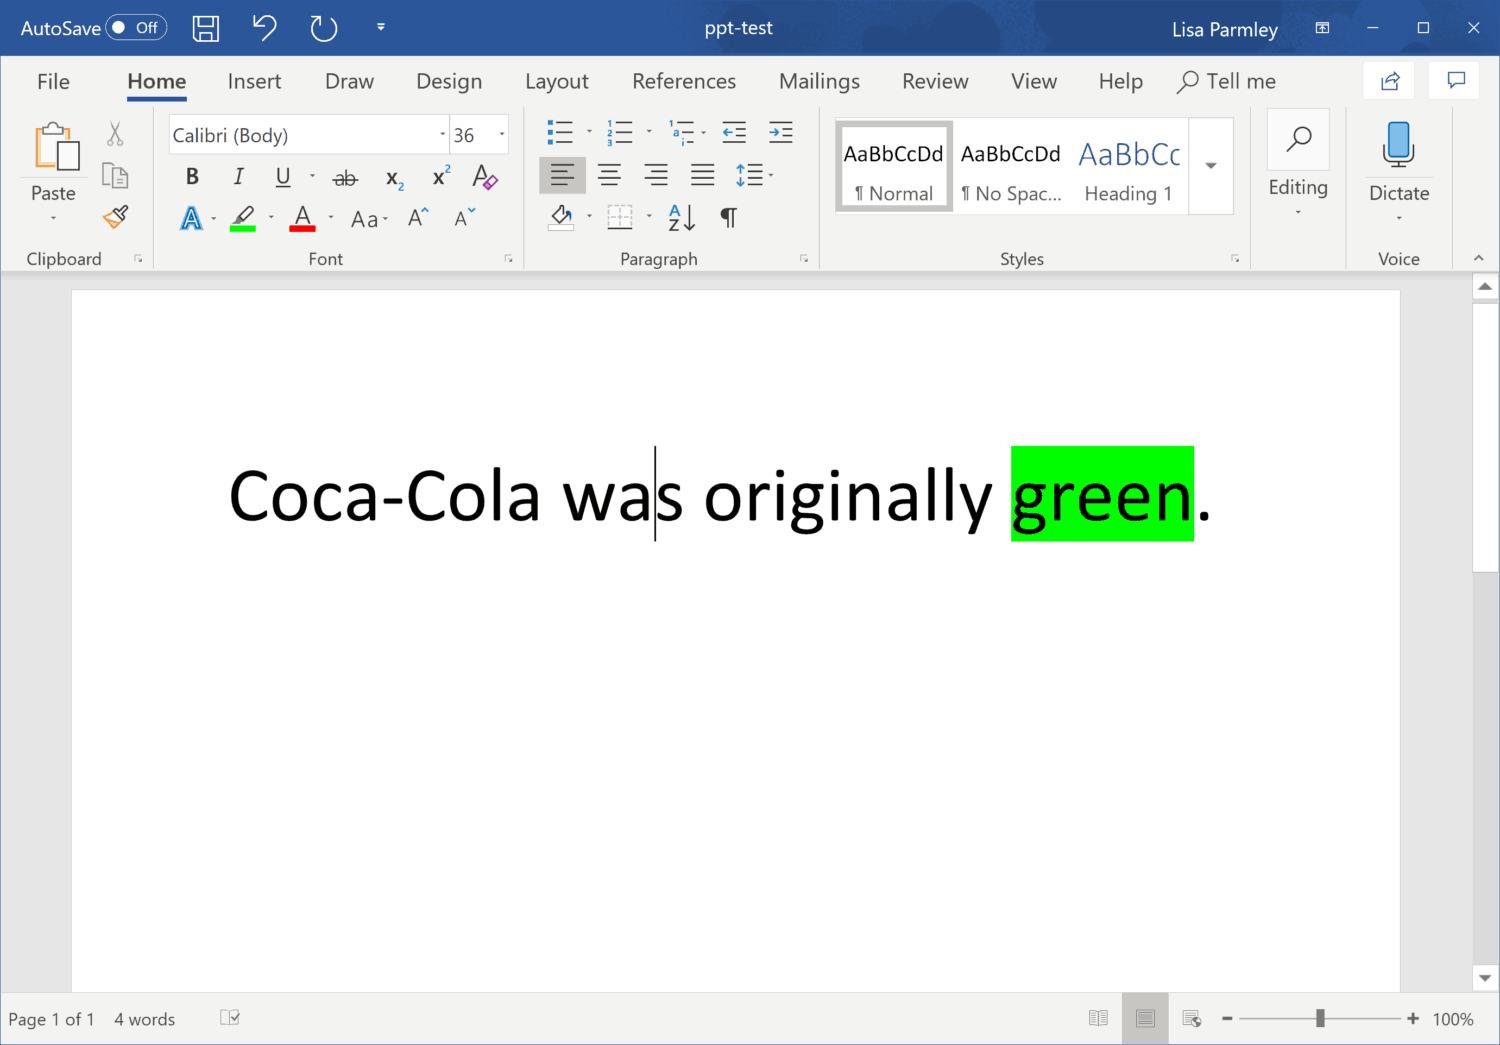This screenshot has height=1045, width=1500.
Task: Click the 100% zoom level
Action: tap(1453, 1019)
